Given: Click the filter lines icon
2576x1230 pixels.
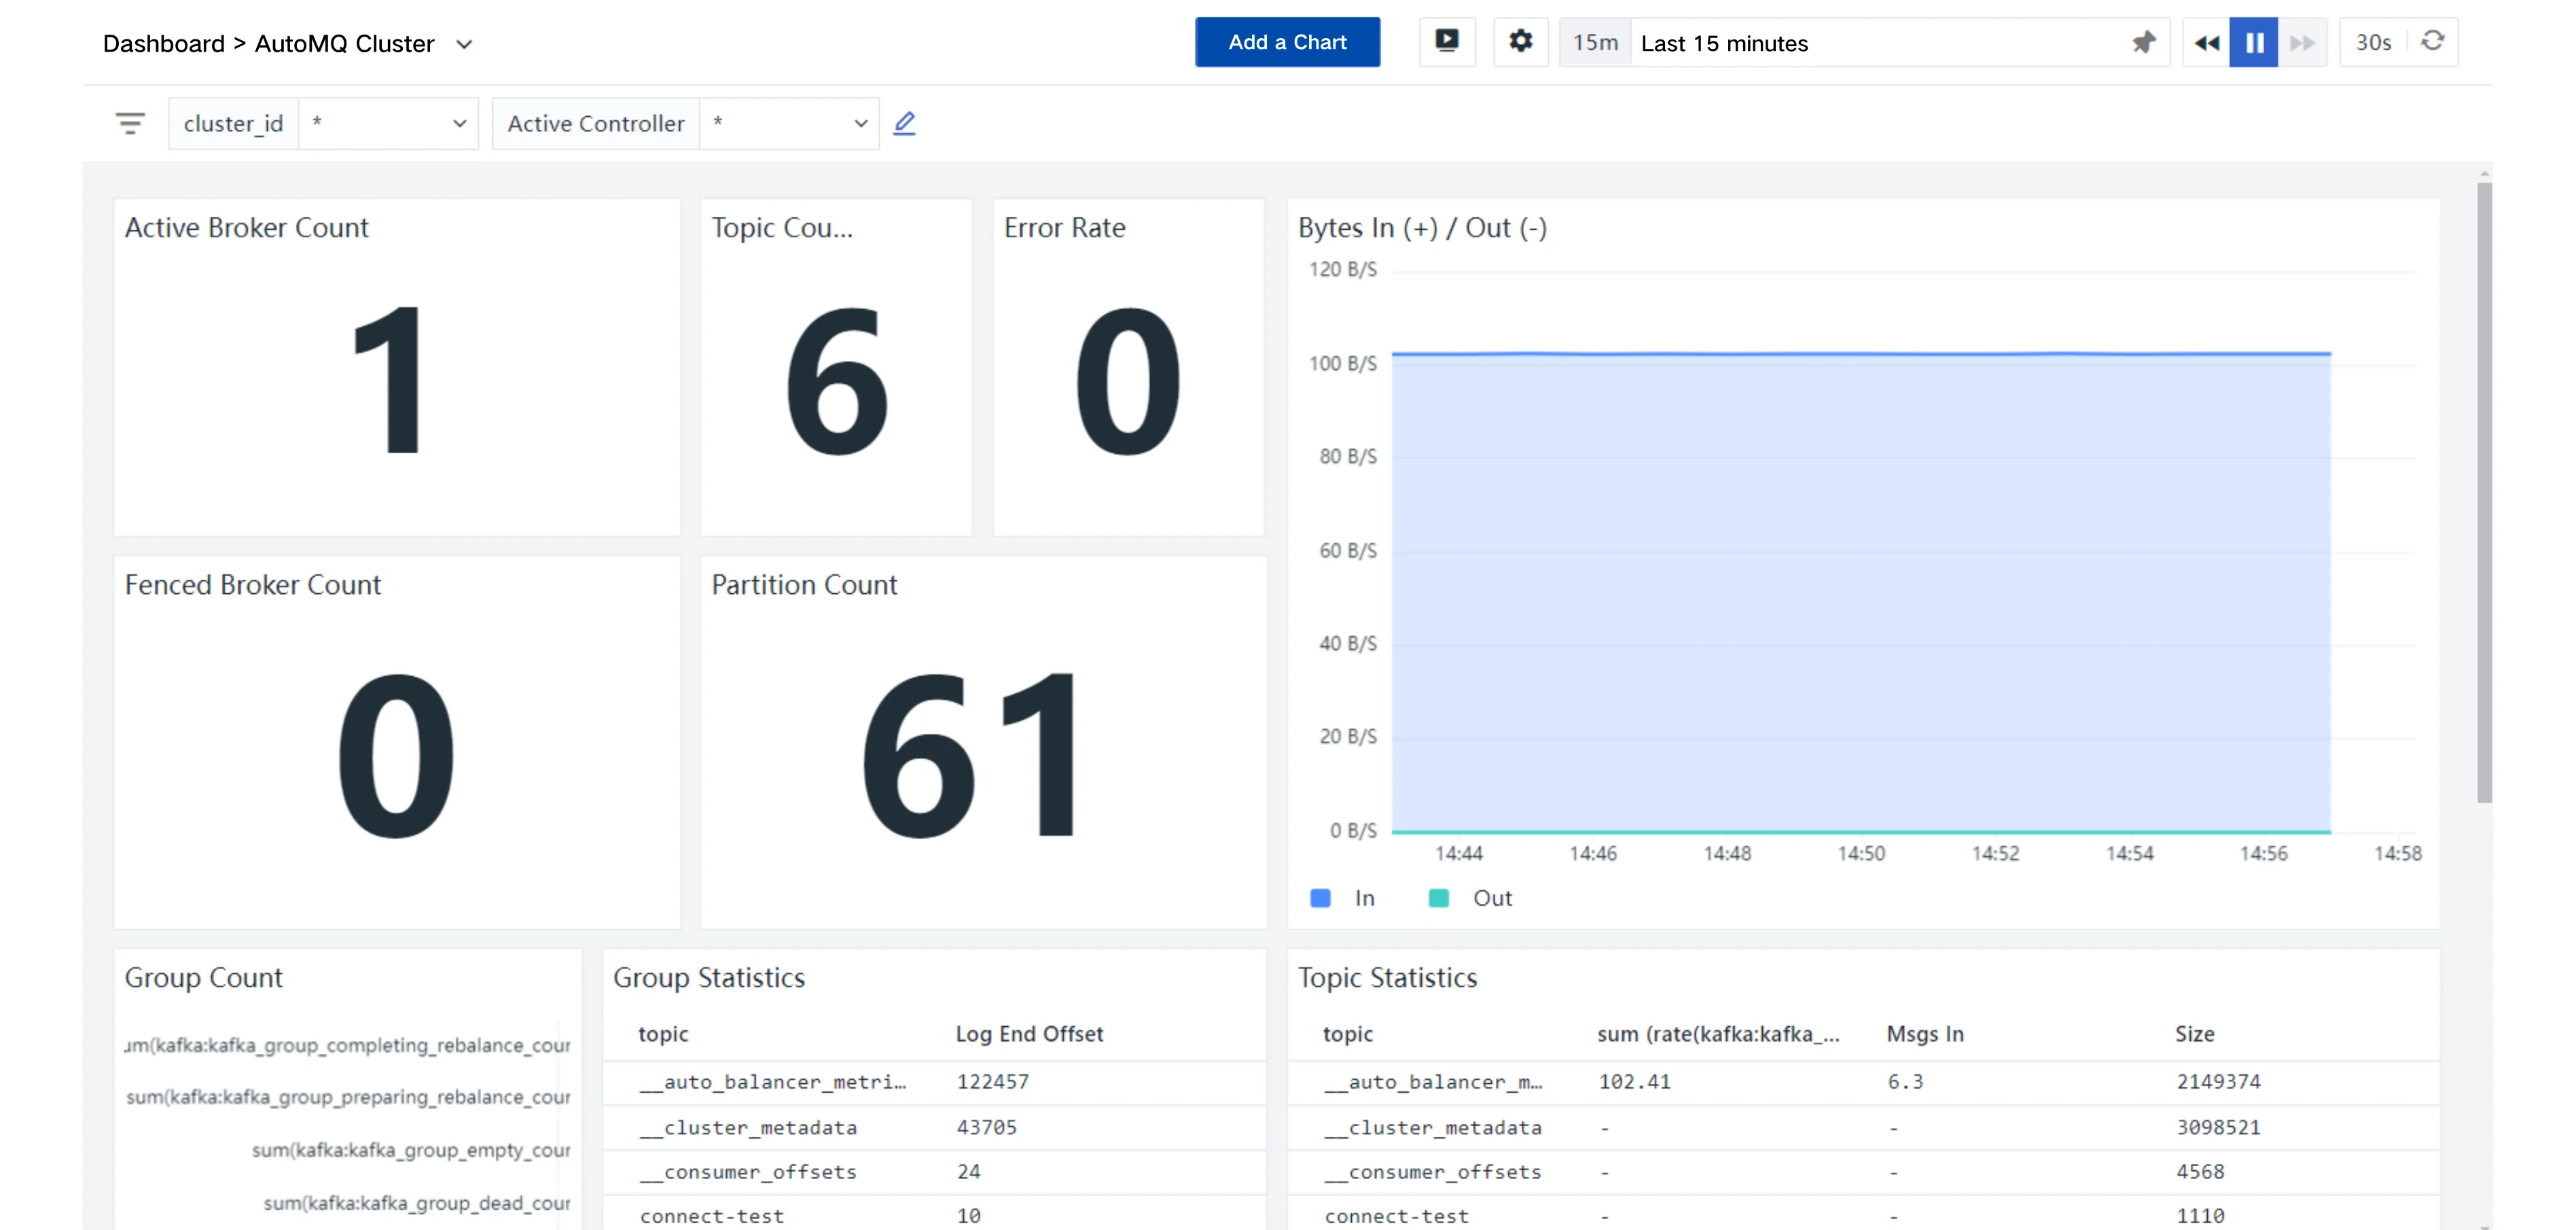Looking at the screenshot, I should tap(130, 123).
